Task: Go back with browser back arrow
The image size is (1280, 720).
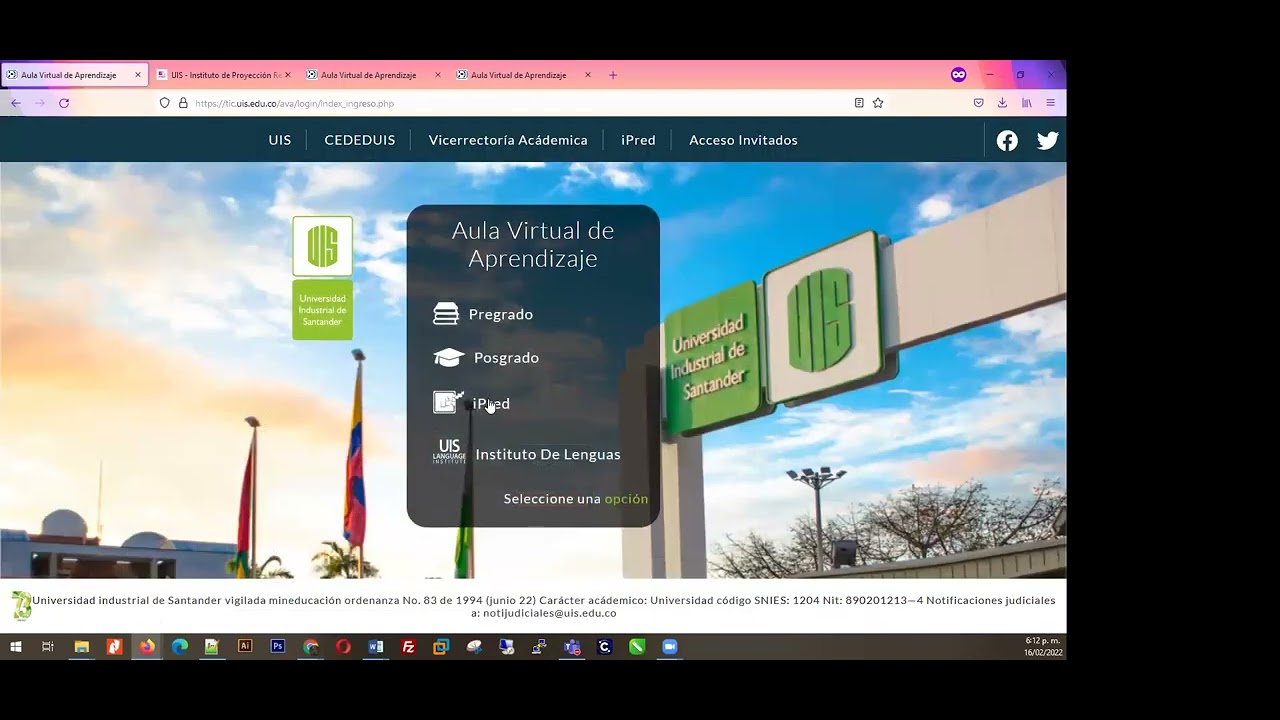Action: click(x=15, y=103)
